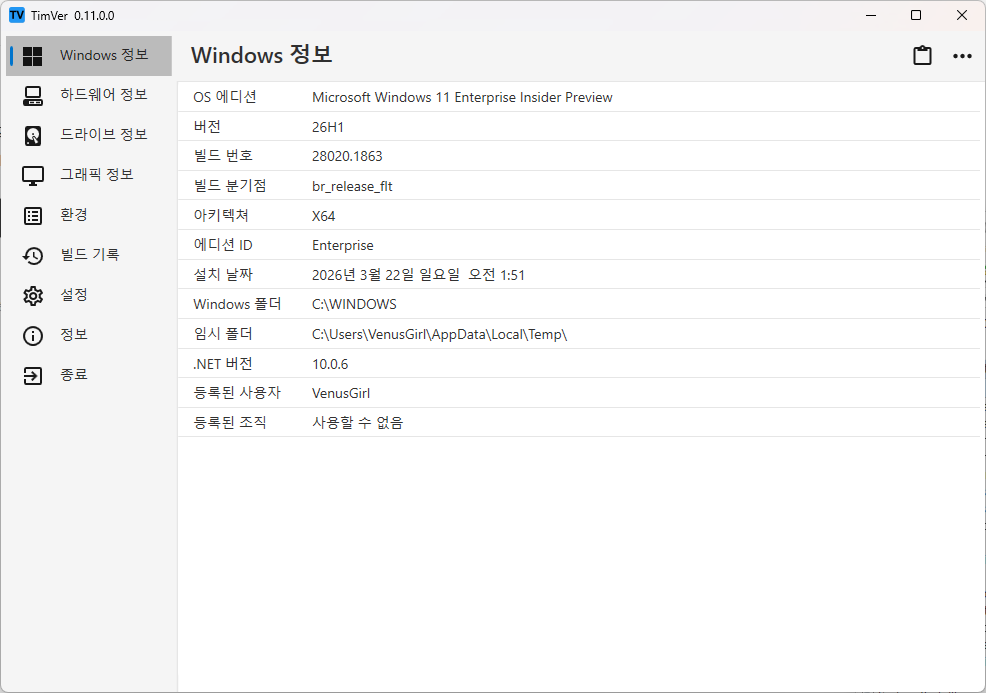Open 빌드 기록 page
The image size is (986, 693).
(x=89, y=255)
